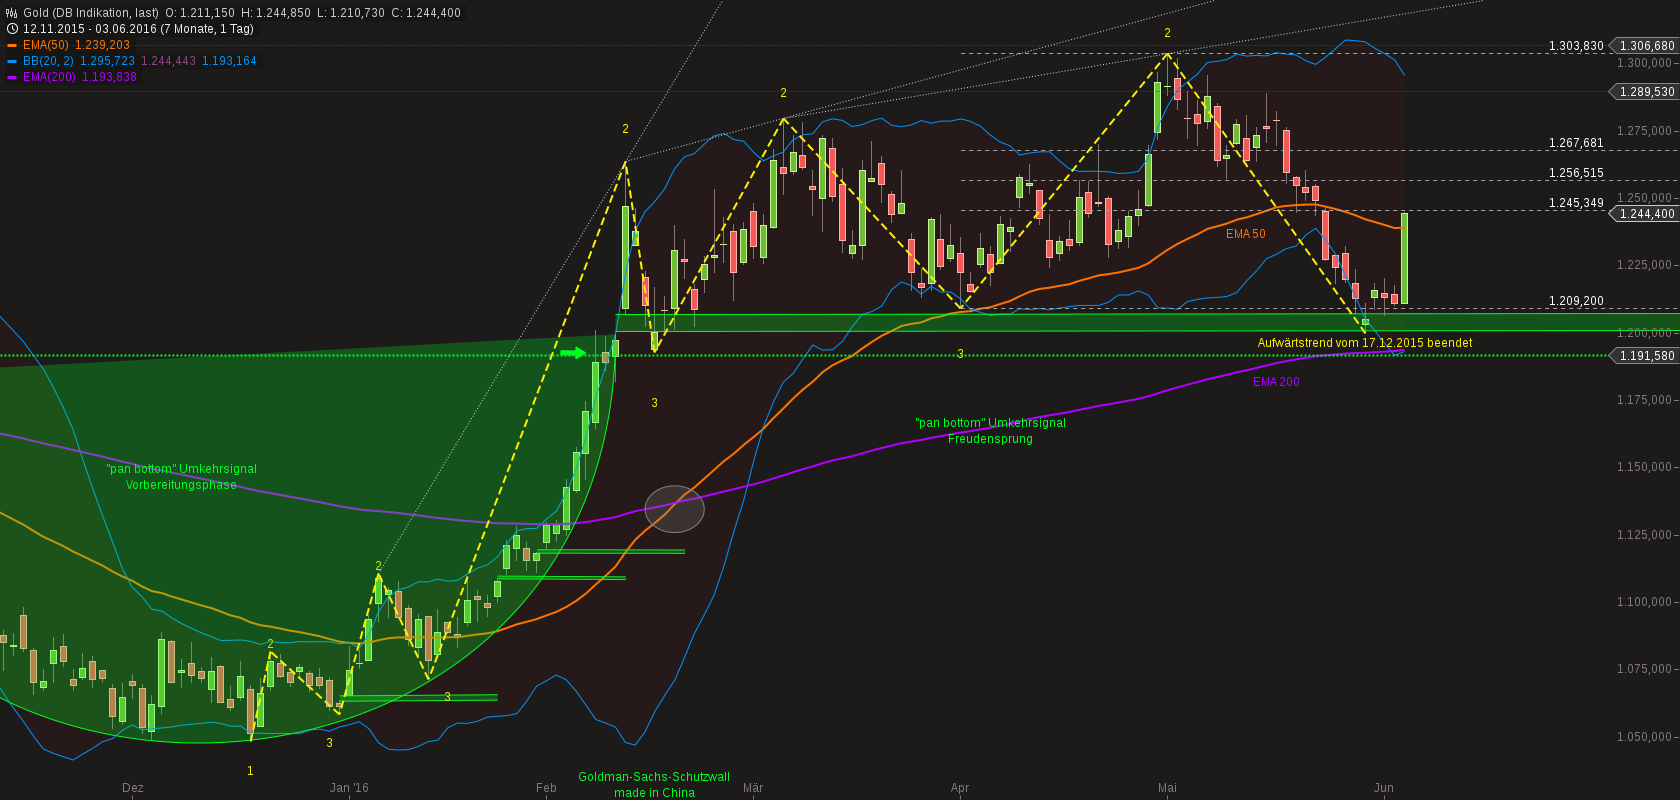This screenshot has width=1680, height=800.
Task: Click the pan bottom Umkehrsignal Vorbereitungsphase annotation
Action: (181, 477)
